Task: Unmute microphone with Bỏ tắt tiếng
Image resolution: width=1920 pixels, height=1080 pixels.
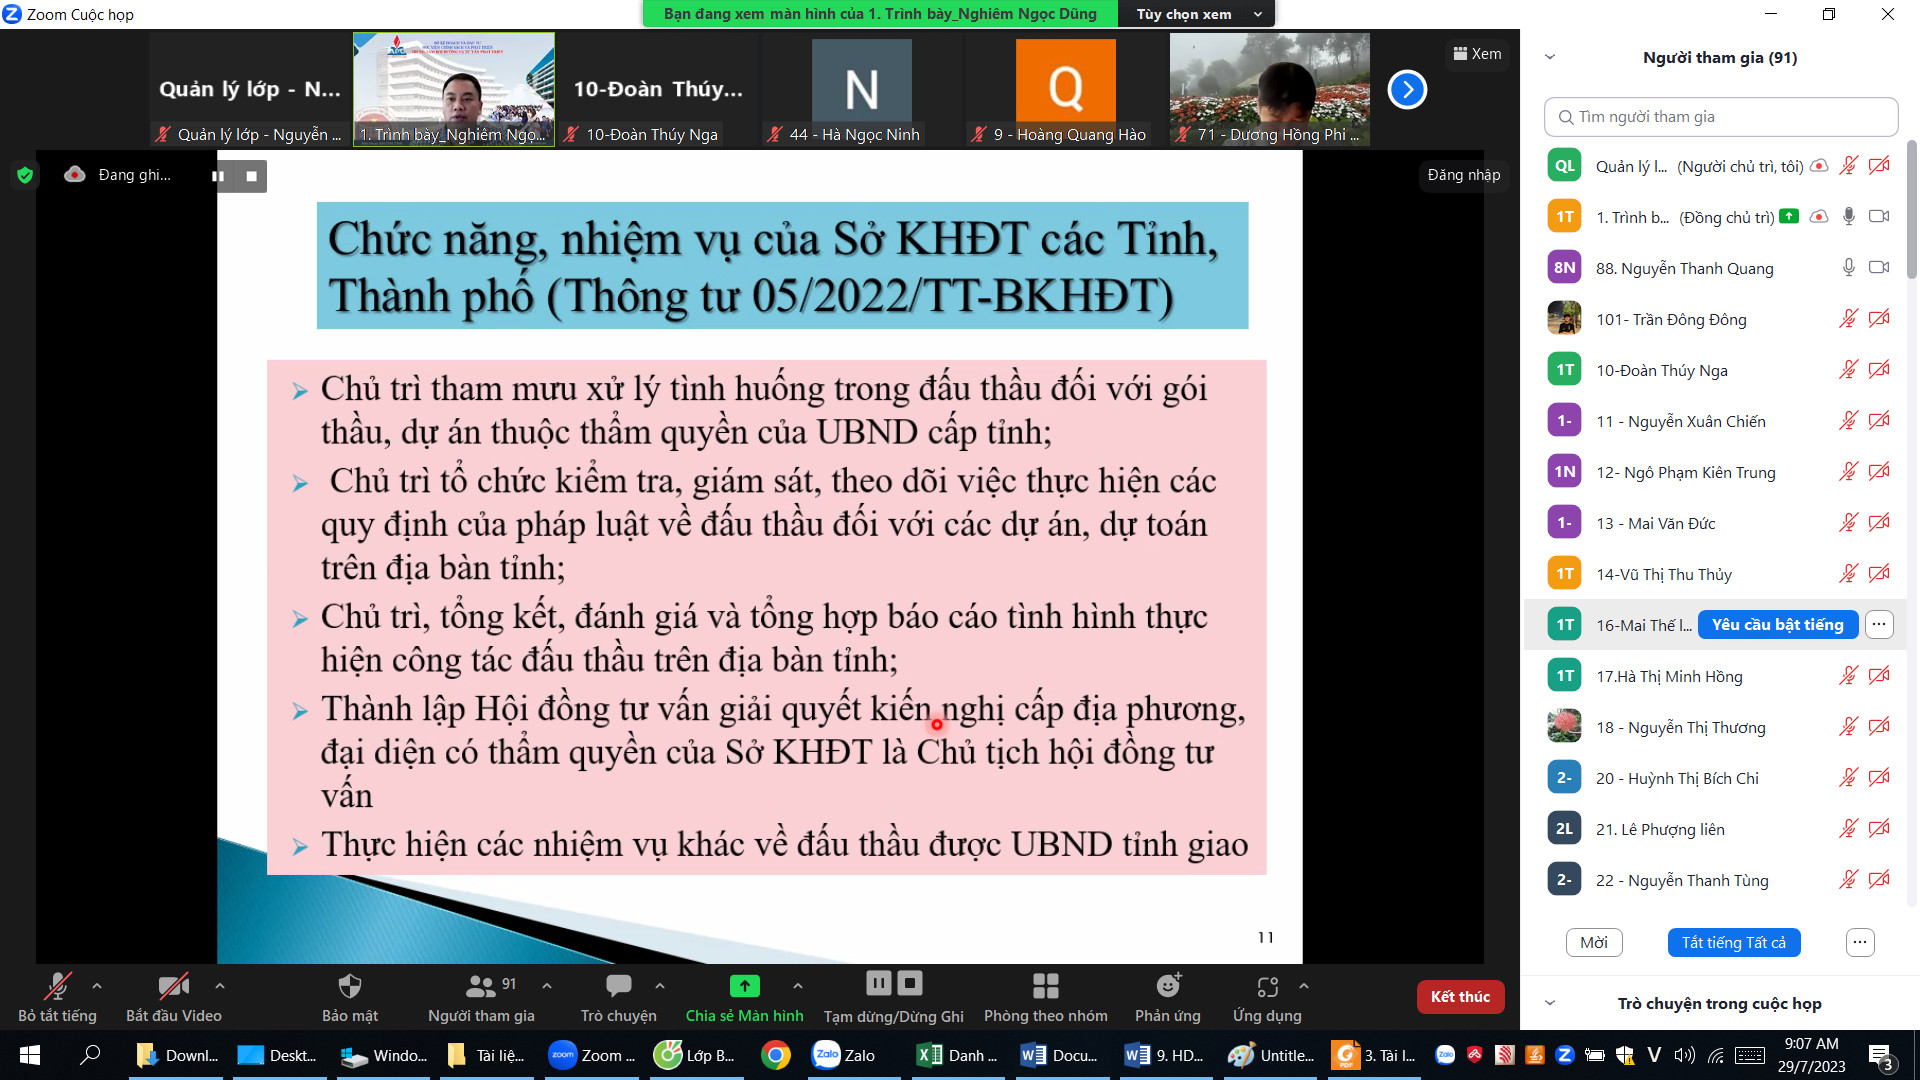Action: point(57,987)
